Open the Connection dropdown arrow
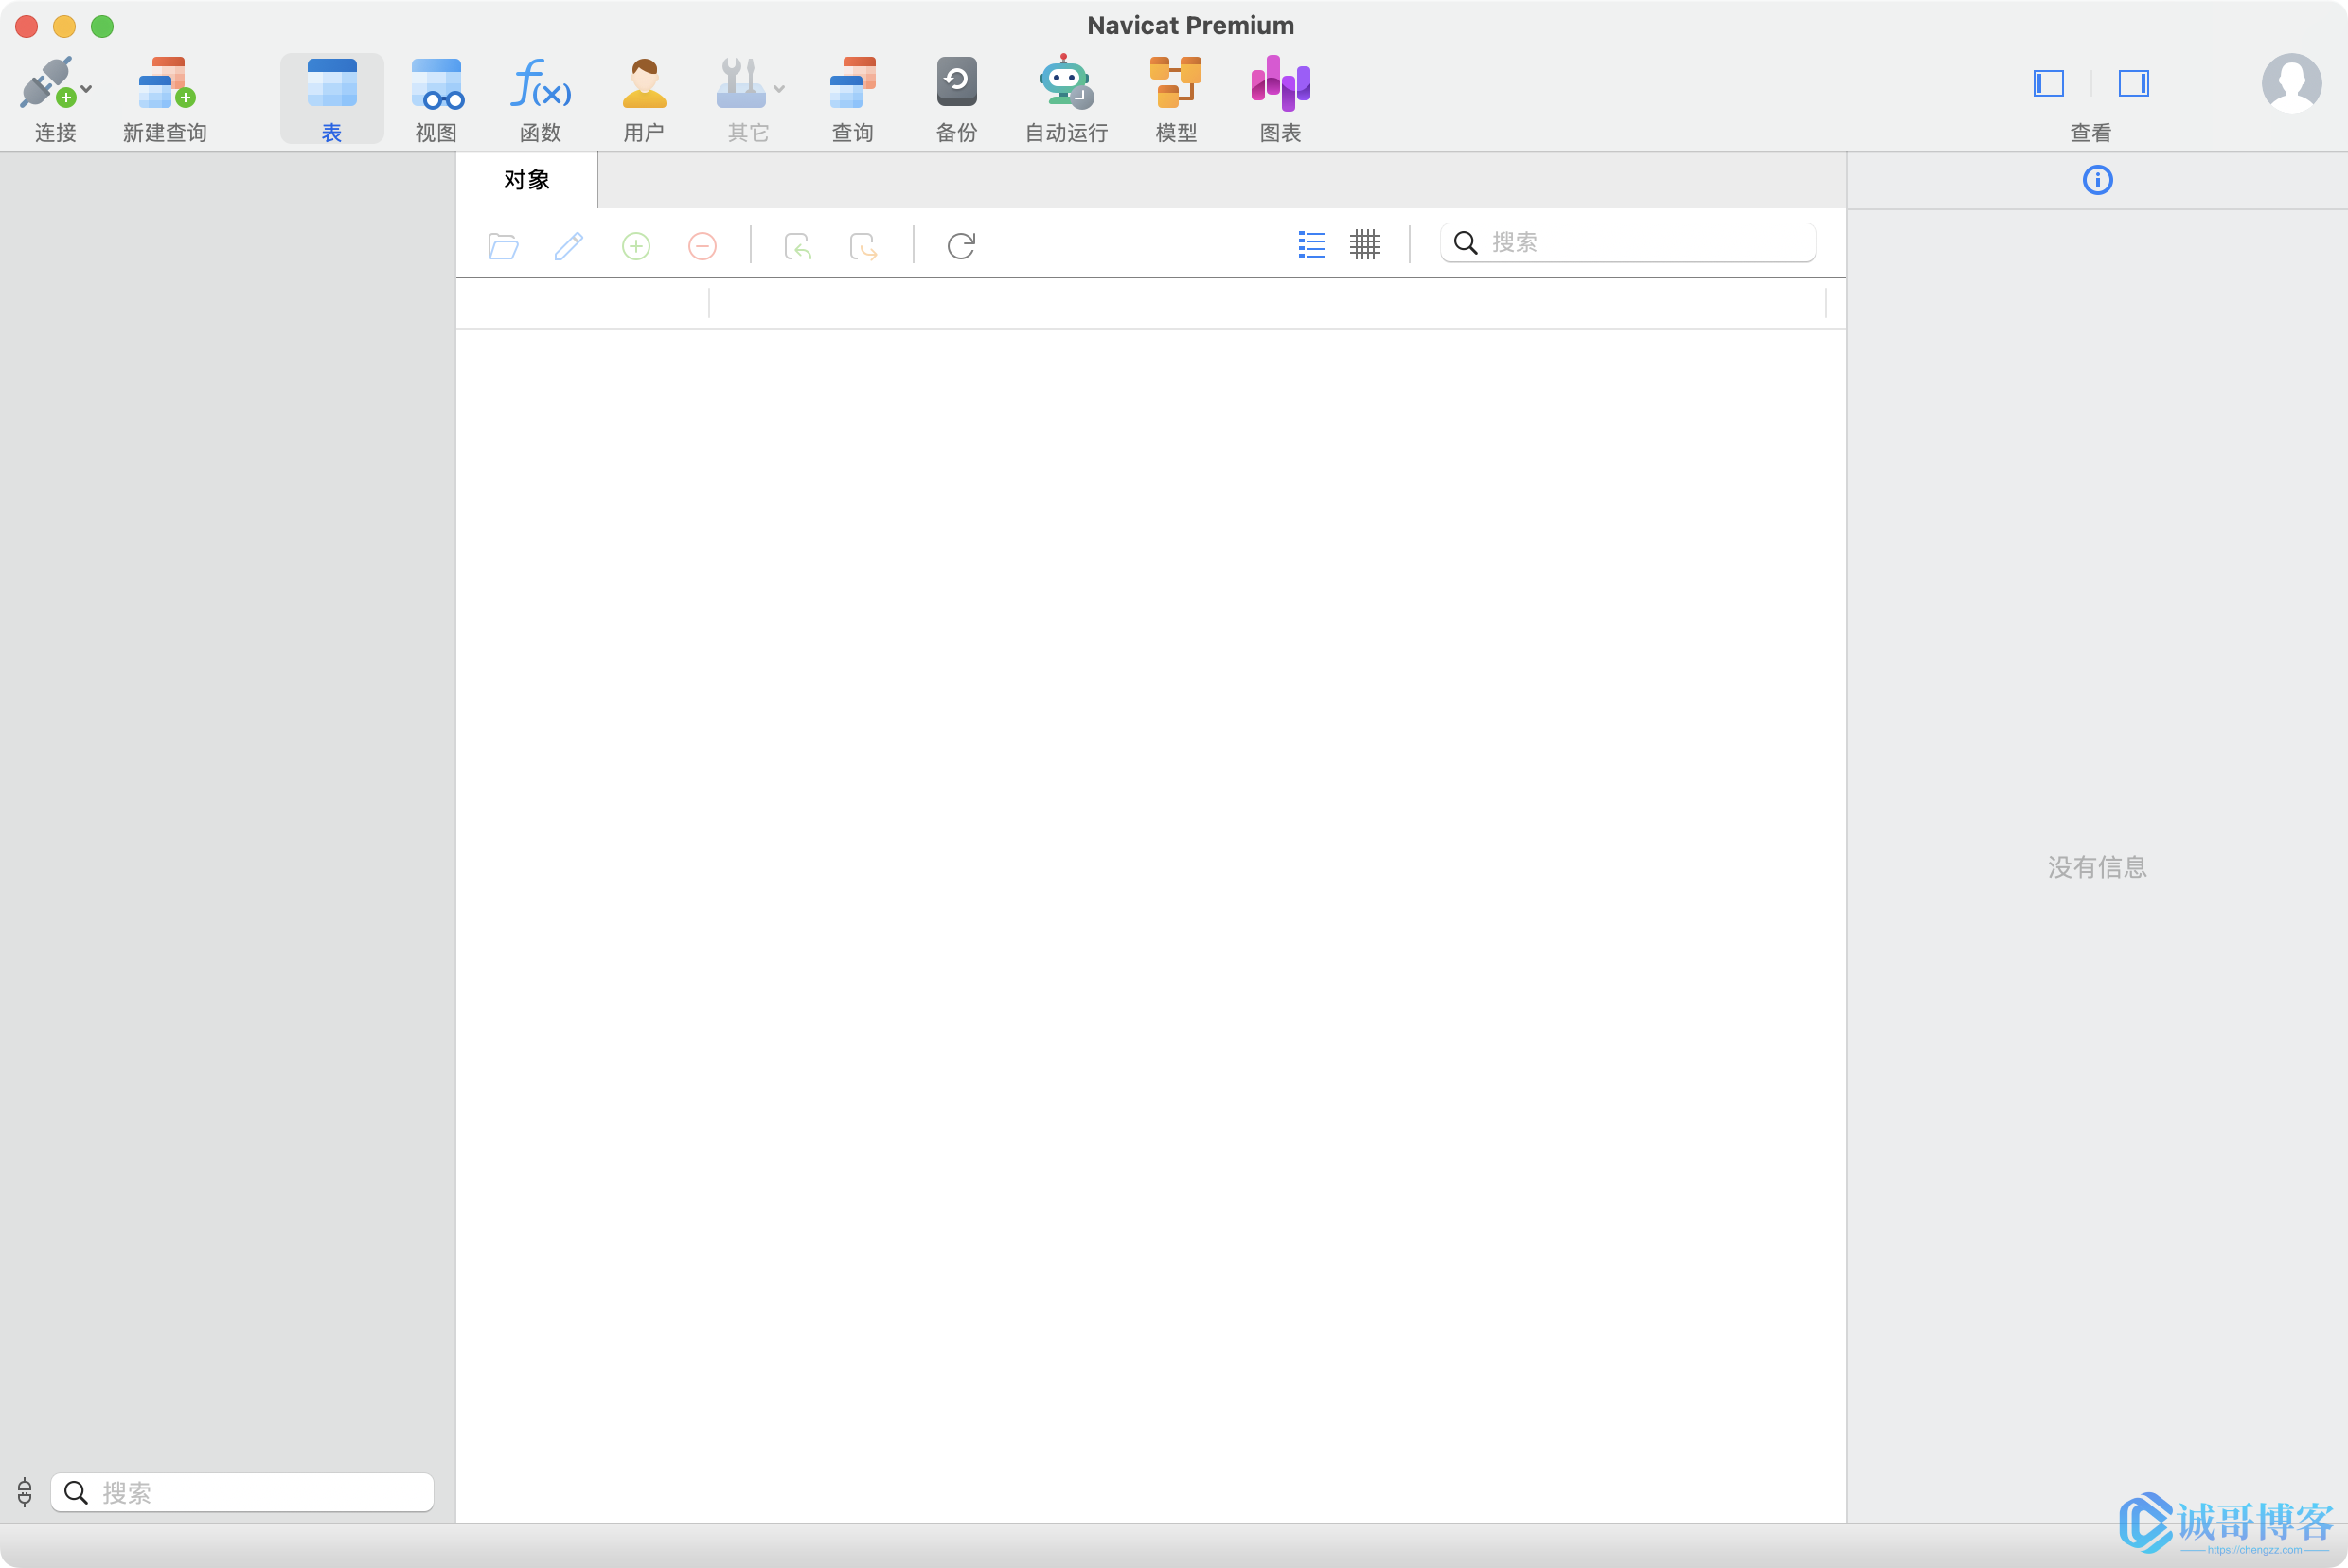Image resolution: width=2348 pixels, height=1568 pixels. [87, 89]
